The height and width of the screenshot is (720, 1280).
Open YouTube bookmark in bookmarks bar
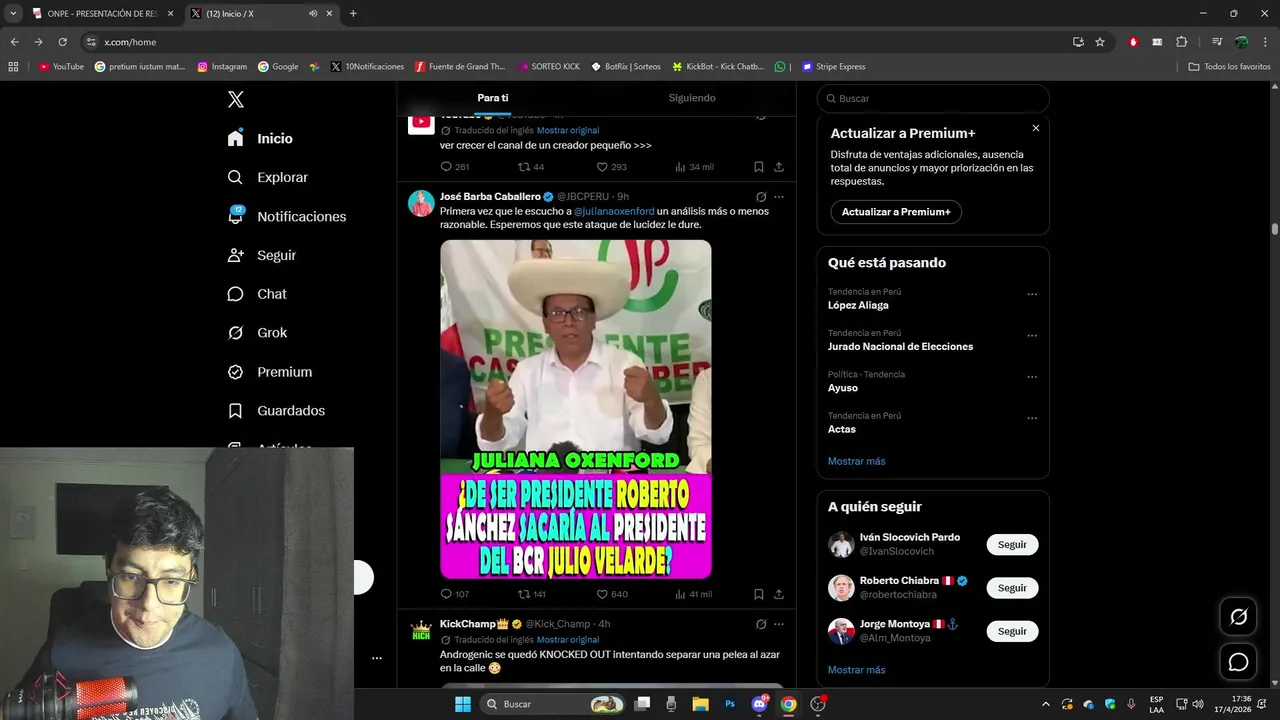(61, 67)
